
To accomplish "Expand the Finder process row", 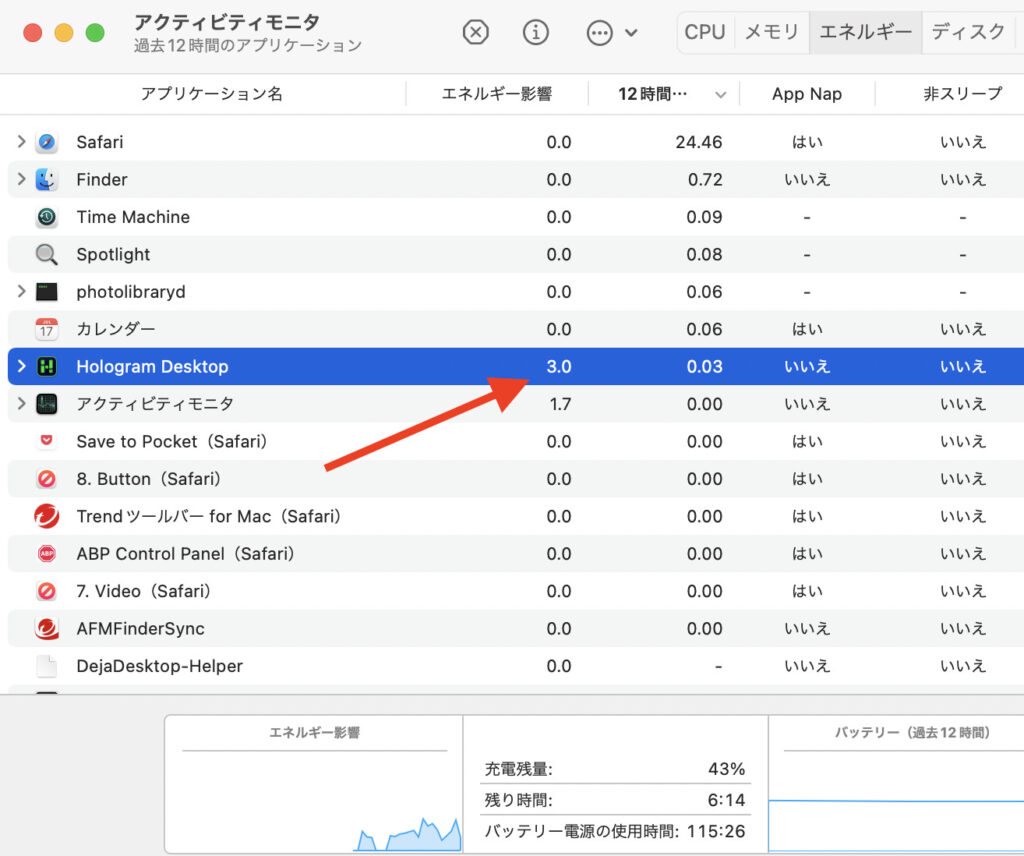I will click(x=21, y=179).
